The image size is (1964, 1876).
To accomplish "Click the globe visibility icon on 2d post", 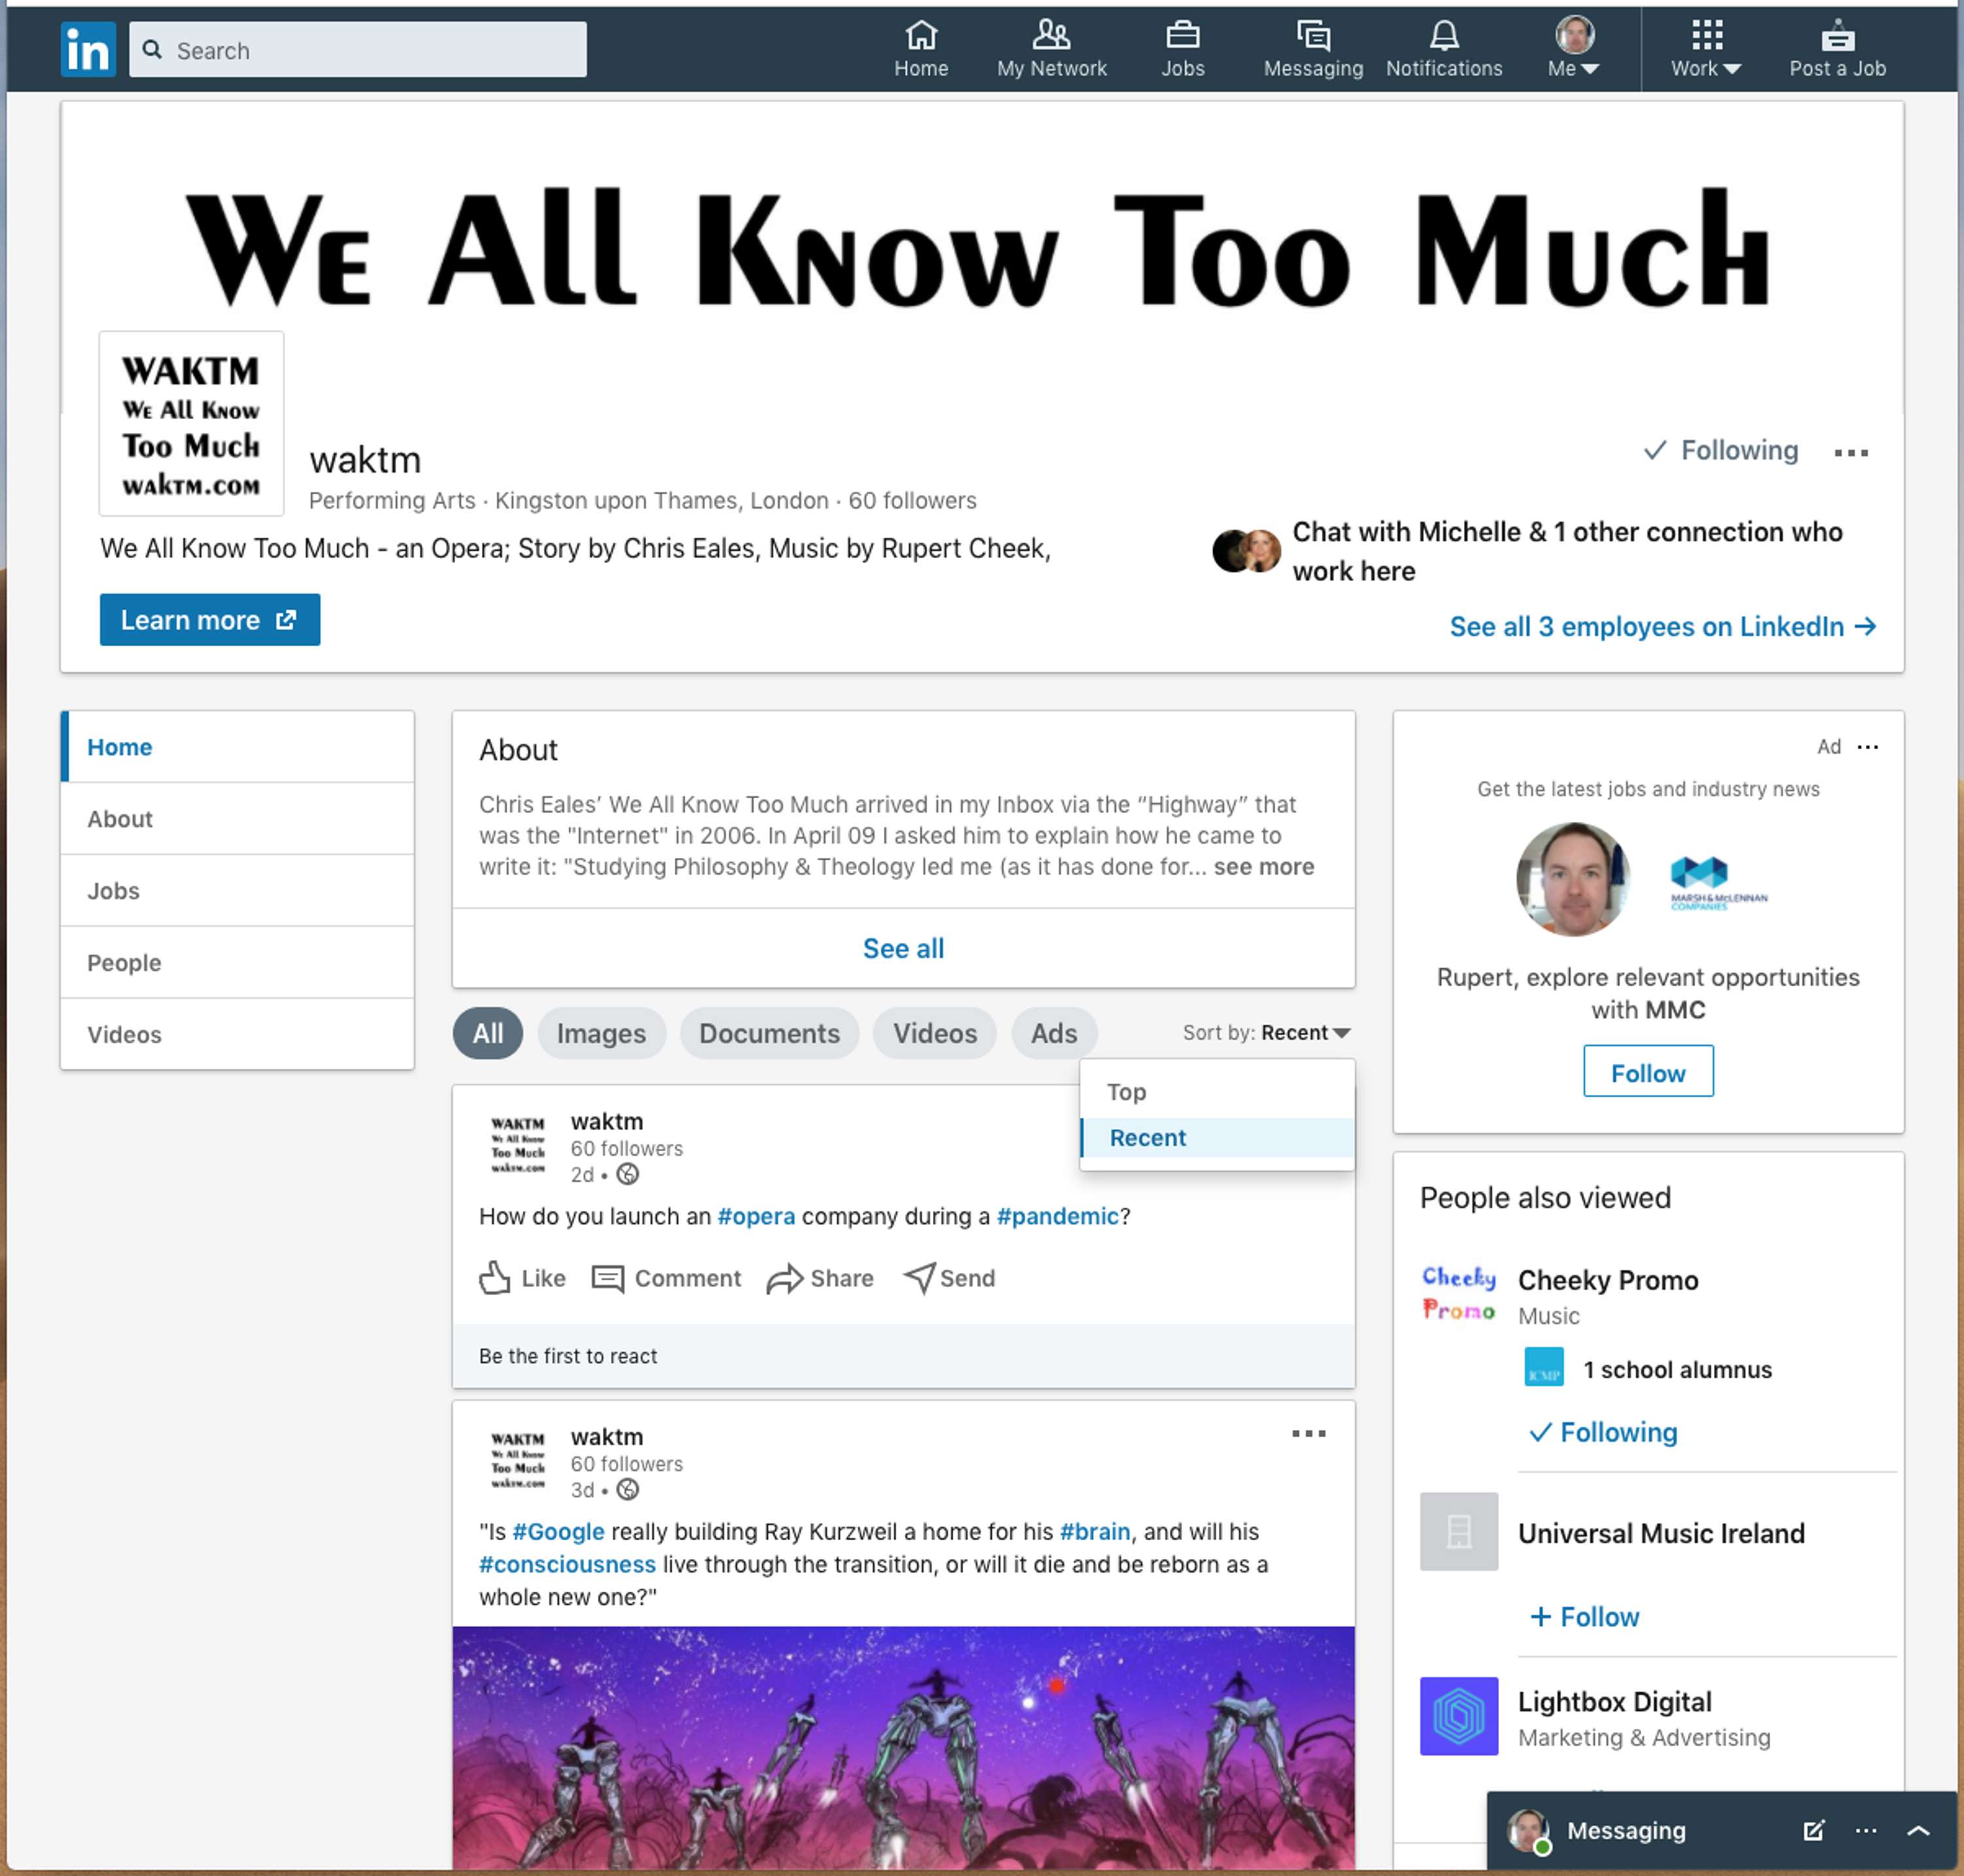I will [x=627, y=1175].
